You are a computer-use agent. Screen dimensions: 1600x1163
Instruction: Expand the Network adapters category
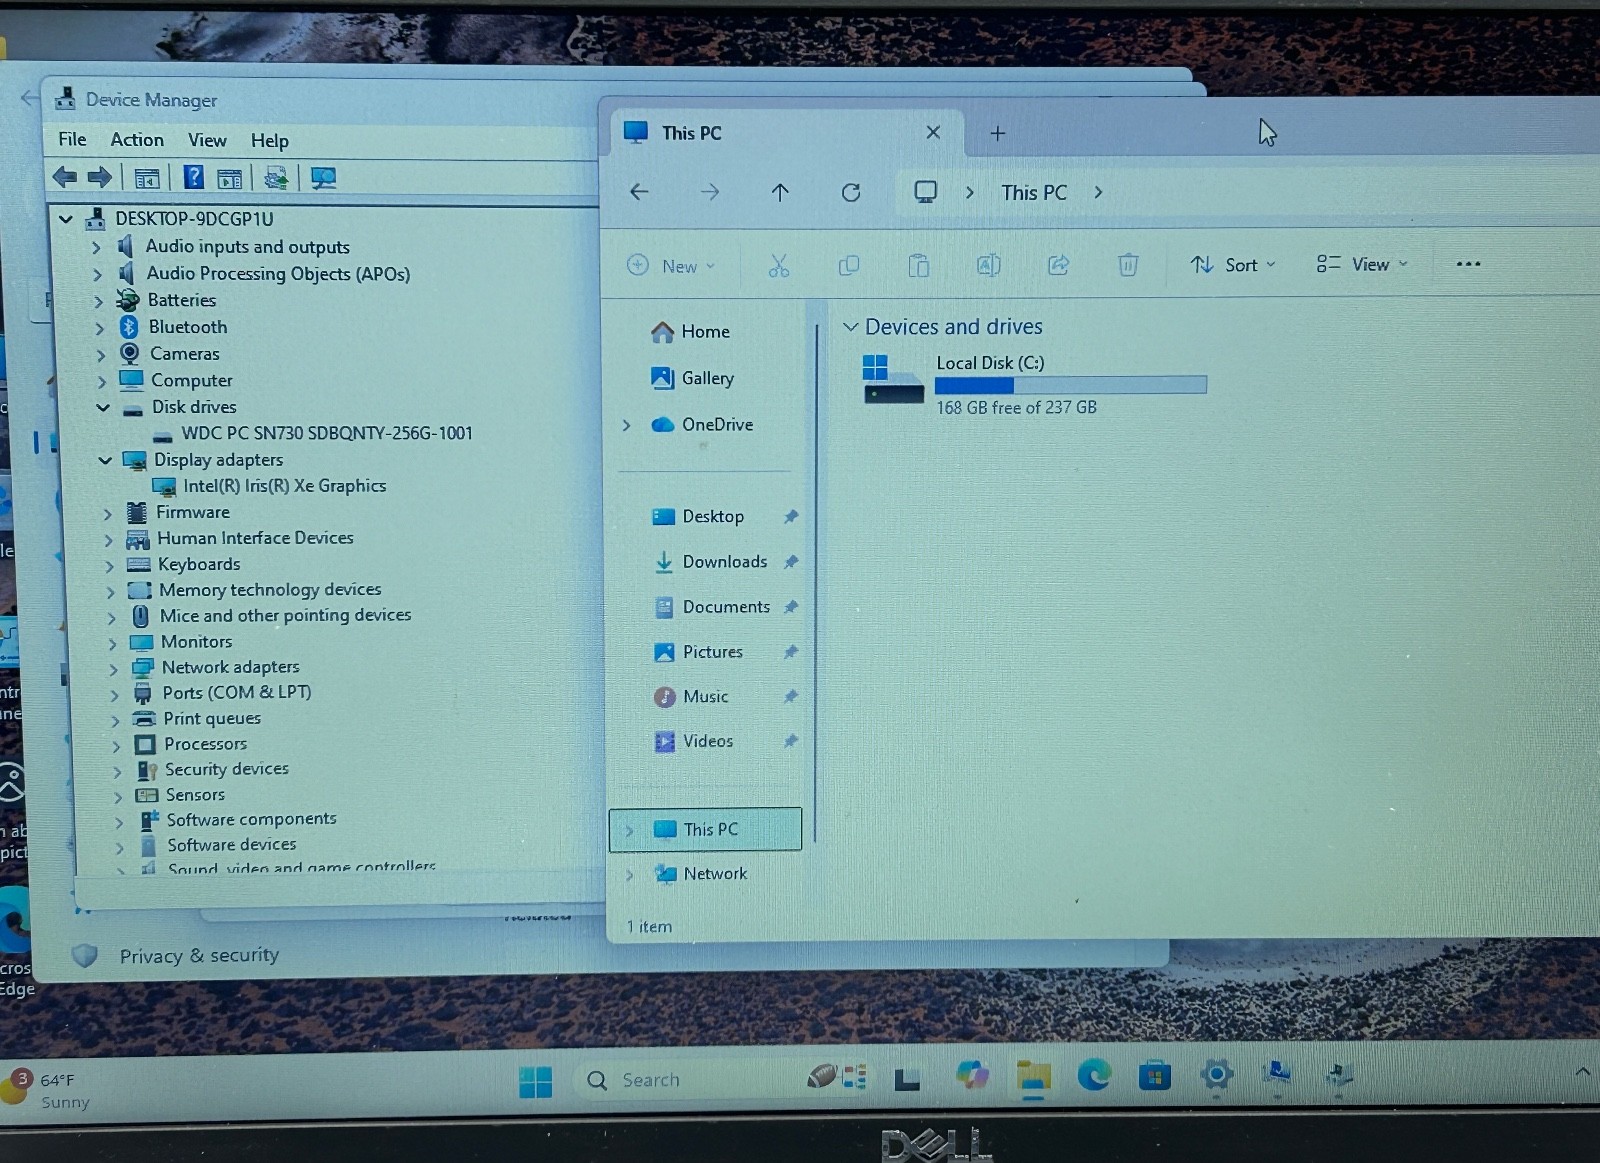(113, 668)
